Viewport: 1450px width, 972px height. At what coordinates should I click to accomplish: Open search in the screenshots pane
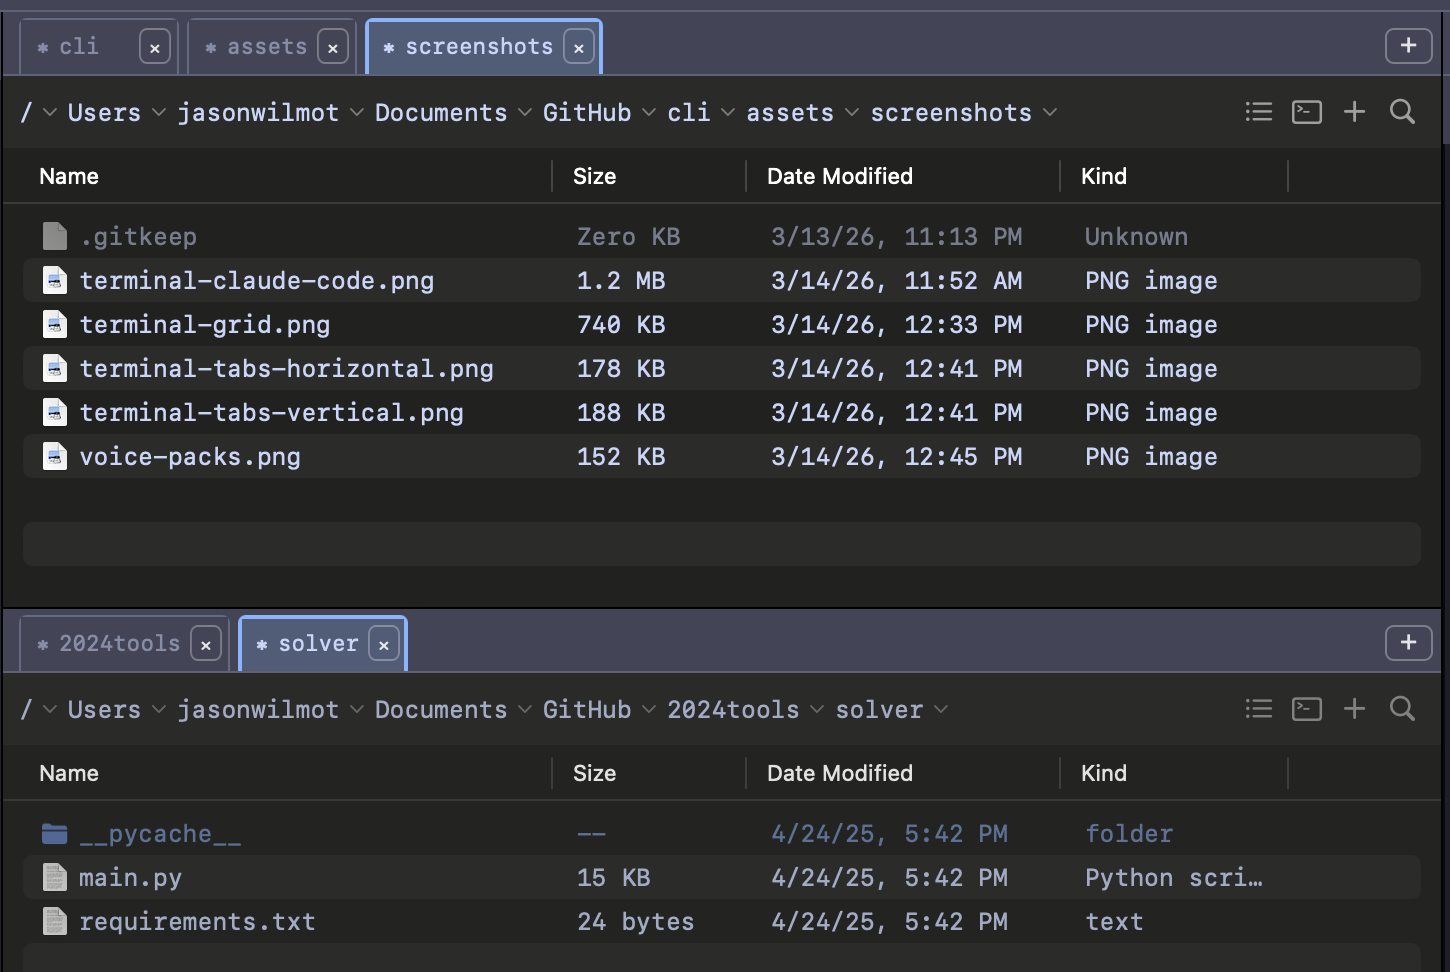click(1401, 111)
